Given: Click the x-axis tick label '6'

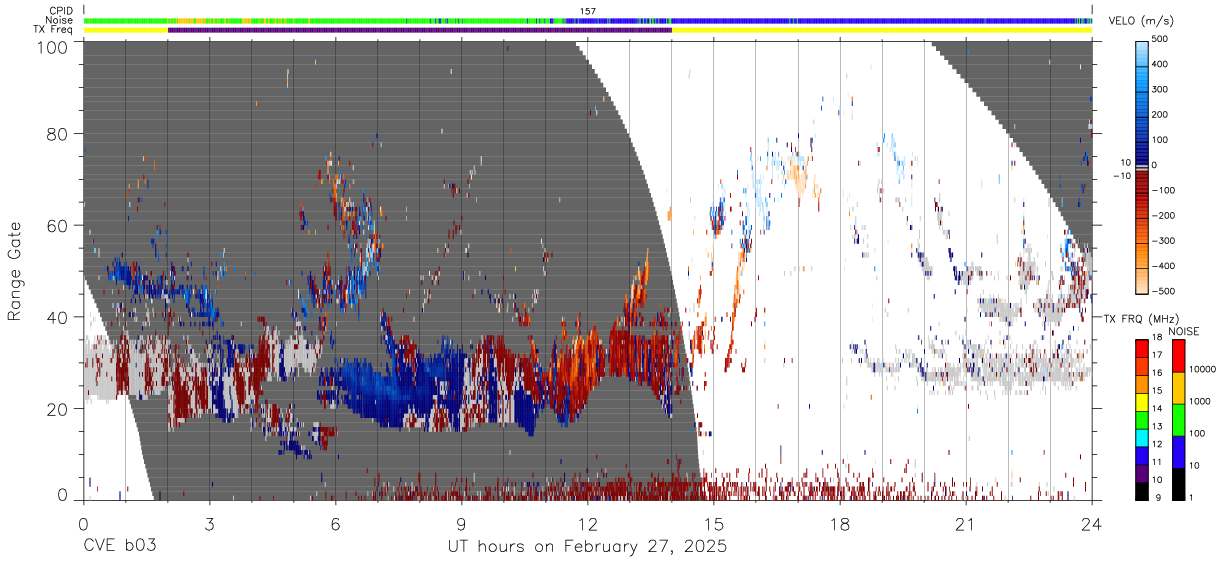Looking at the screenshot, I should pyautogui.click(x=335, y=523).
